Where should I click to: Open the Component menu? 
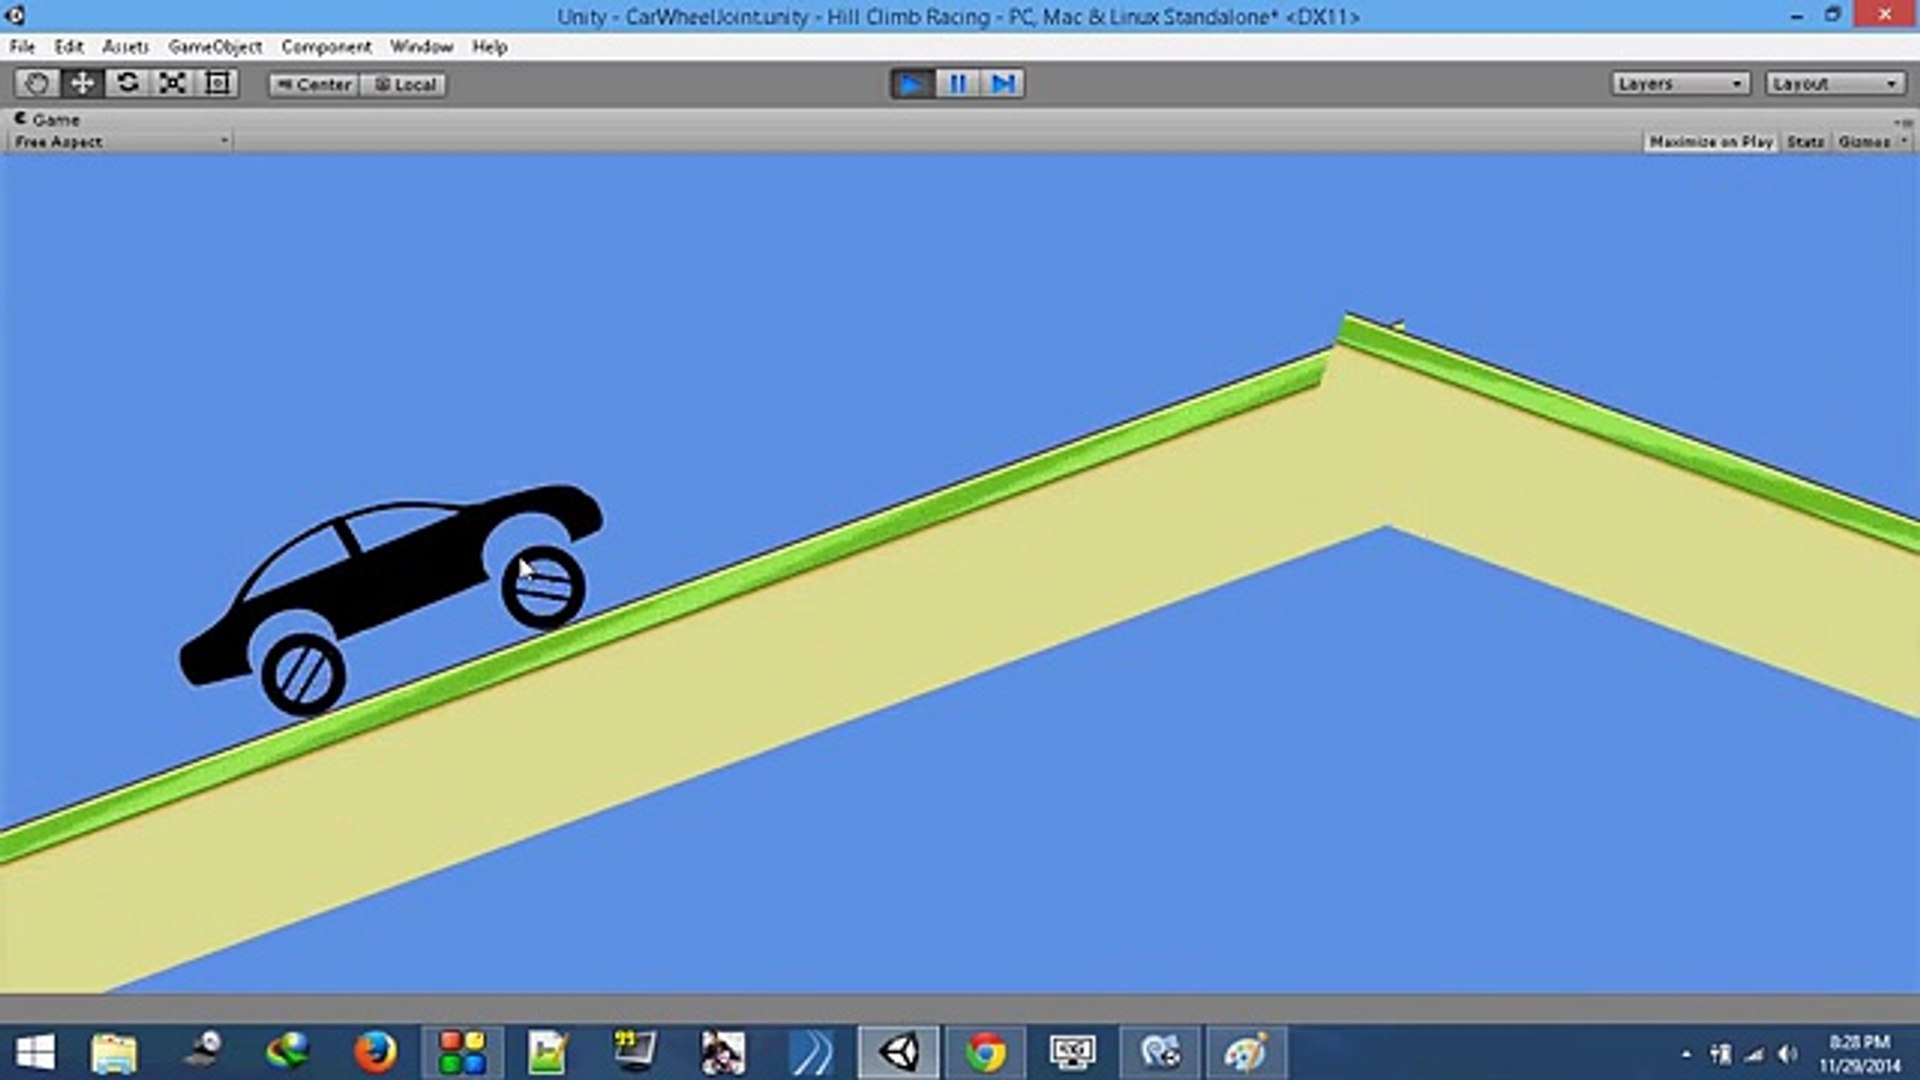click(326, 47)
